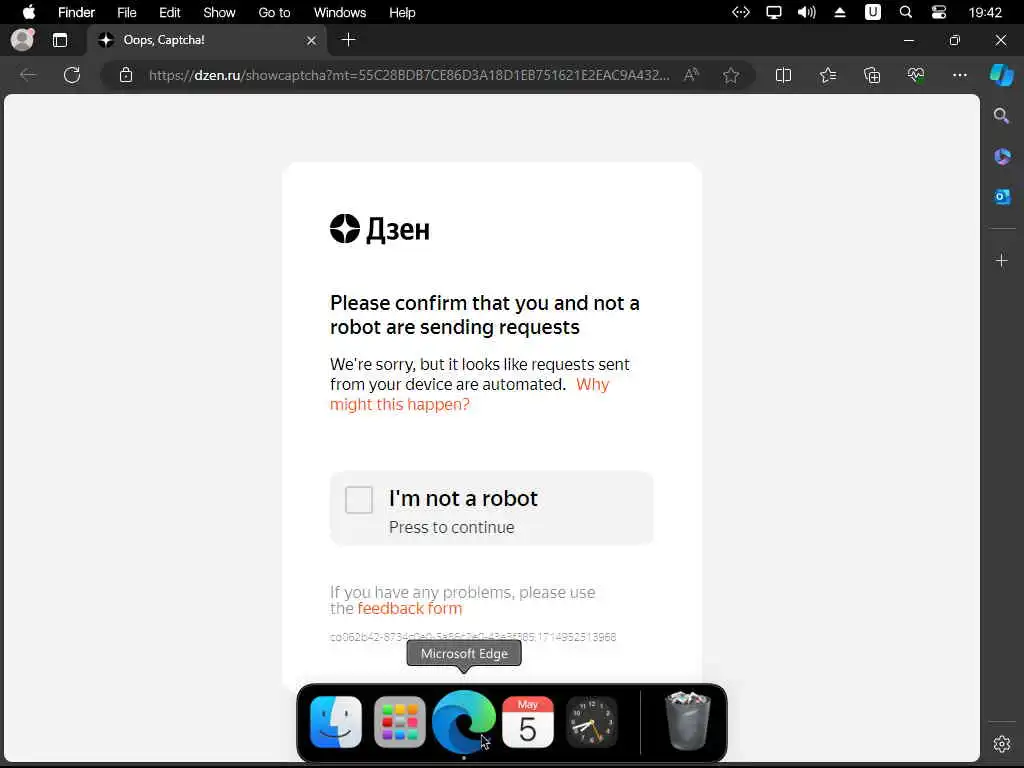Image resolution: width=1024 pixels, height=768 pixels.
Task: Open Control Center in menu bar
Action: tap(938, 12)
